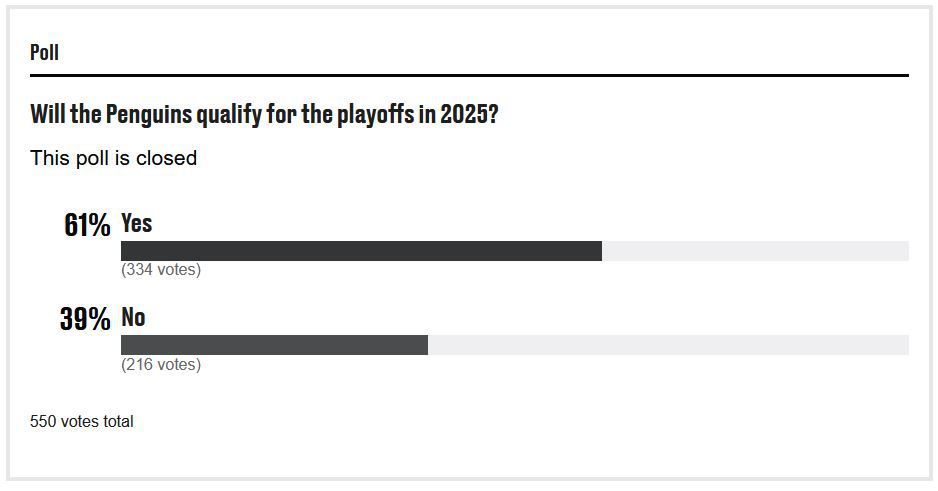Click the word "Will" starting the question

[x=47, y=114]
